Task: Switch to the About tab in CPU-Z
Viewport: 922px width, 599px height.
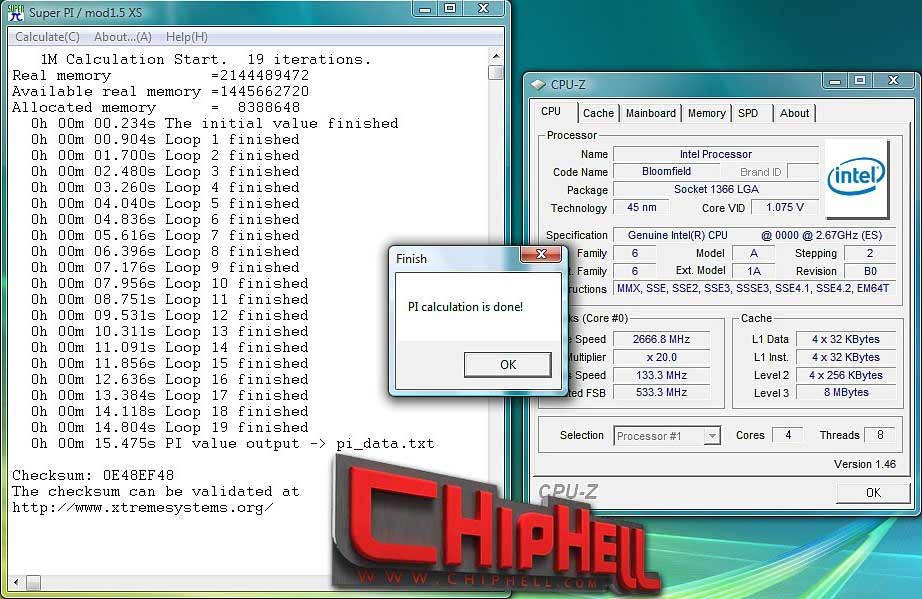Action: pyautogui.click(x=794, y=113)
